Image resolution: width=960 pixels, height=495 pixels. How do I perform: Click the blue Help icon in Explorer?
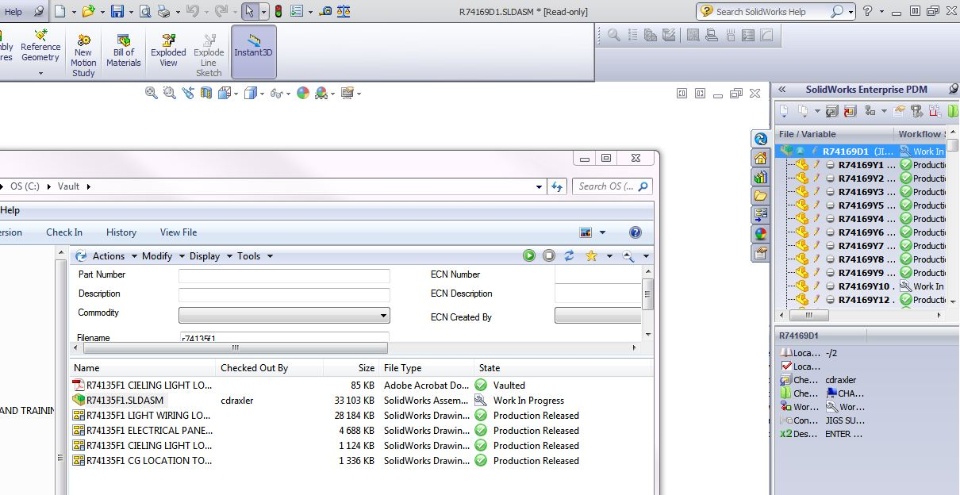(636, 232)
